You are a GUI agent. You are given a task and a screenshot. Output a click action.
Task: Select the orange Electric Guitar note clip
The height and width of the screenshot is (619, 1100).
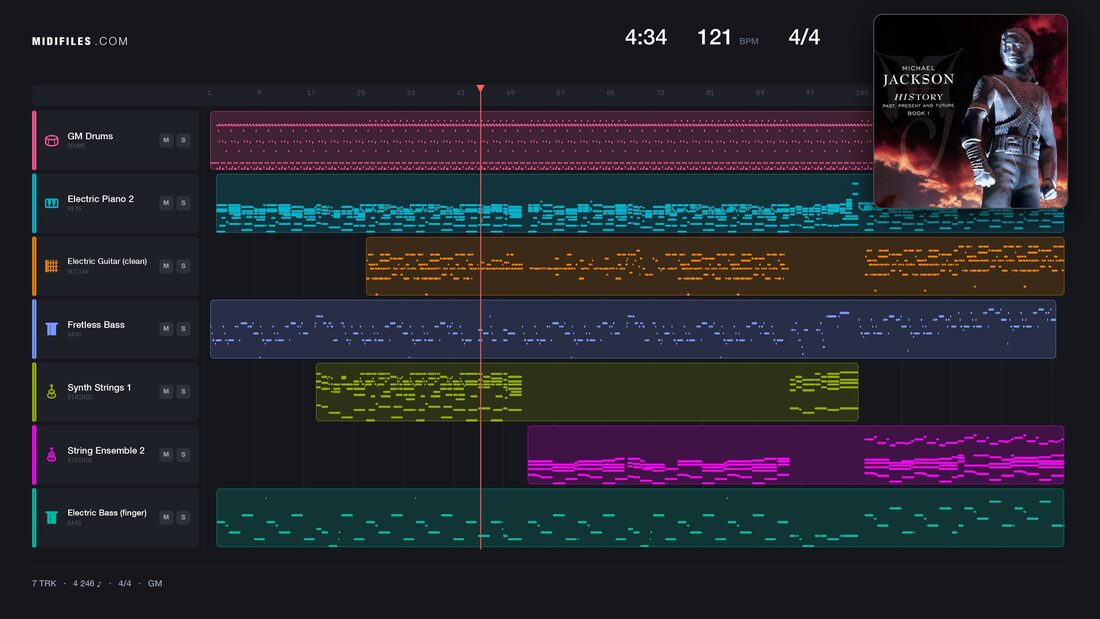tap(715, 266)
